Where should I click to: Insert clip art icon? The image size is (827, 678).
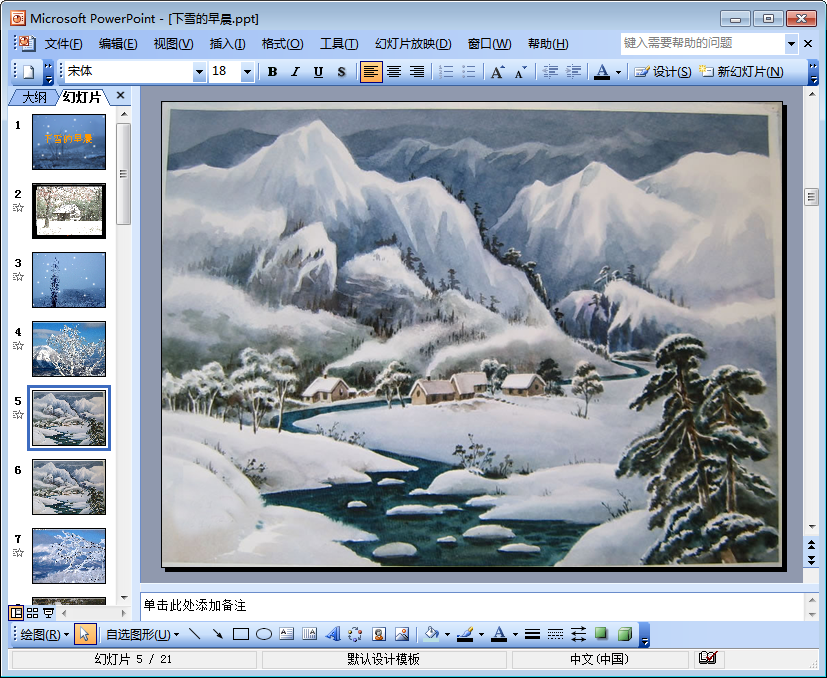379,634
